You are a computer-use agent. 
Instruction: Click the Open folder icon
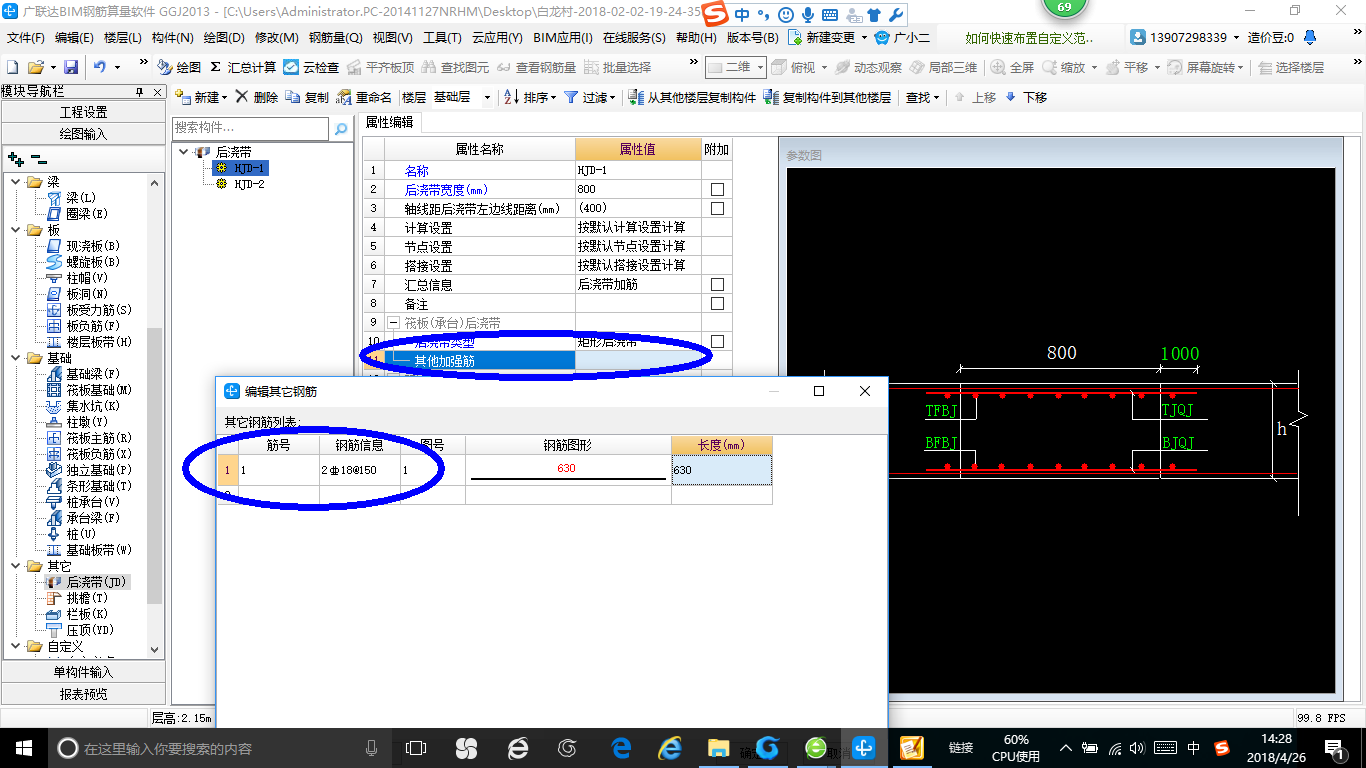coord(35,67)
